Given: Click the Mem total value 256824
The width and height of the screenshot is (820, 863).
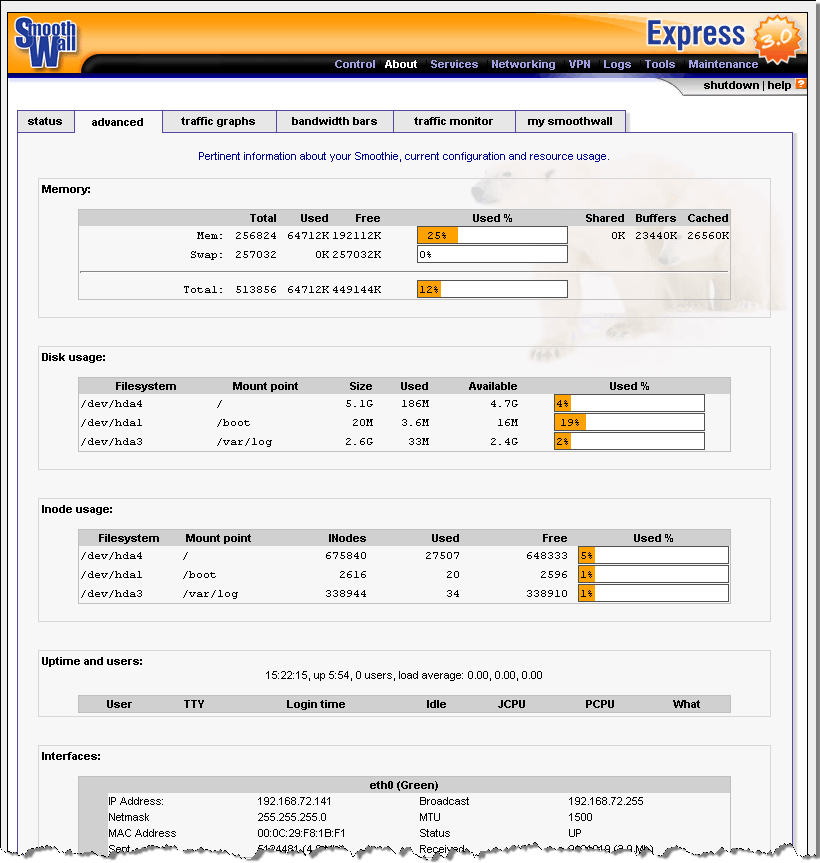Looking at the screenshot, I should click(x=255, y=236).
